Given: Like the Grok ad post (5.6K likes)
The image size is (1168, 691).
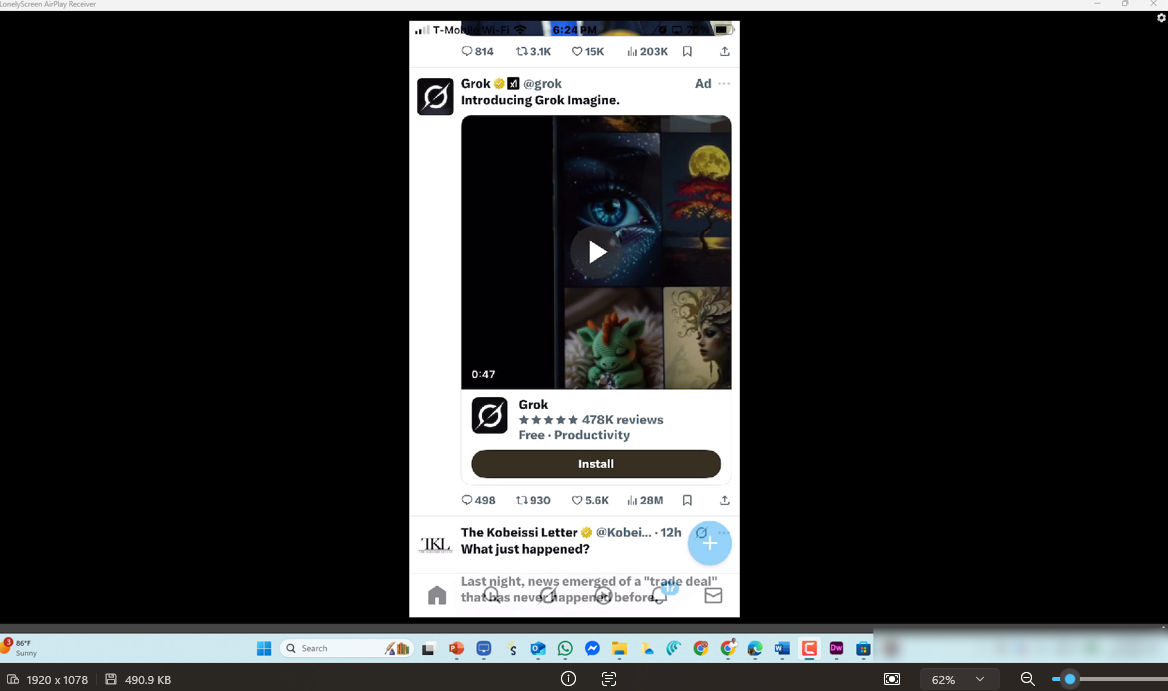Looking at the screenshot, I should pos(590,500).
